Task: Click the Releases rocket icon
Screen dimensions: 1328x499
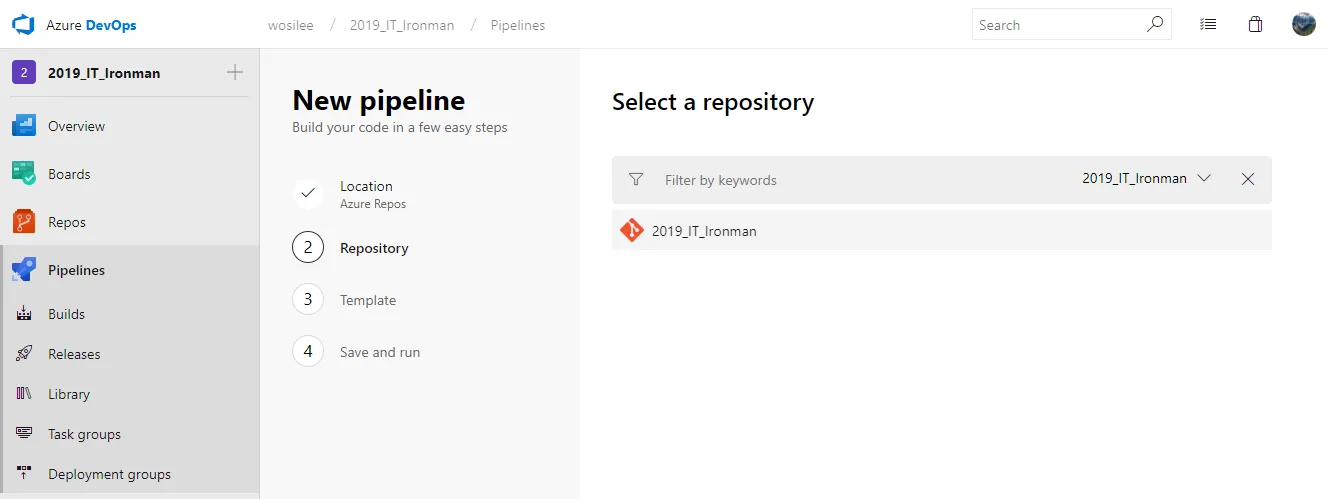Action: (25, 354)
